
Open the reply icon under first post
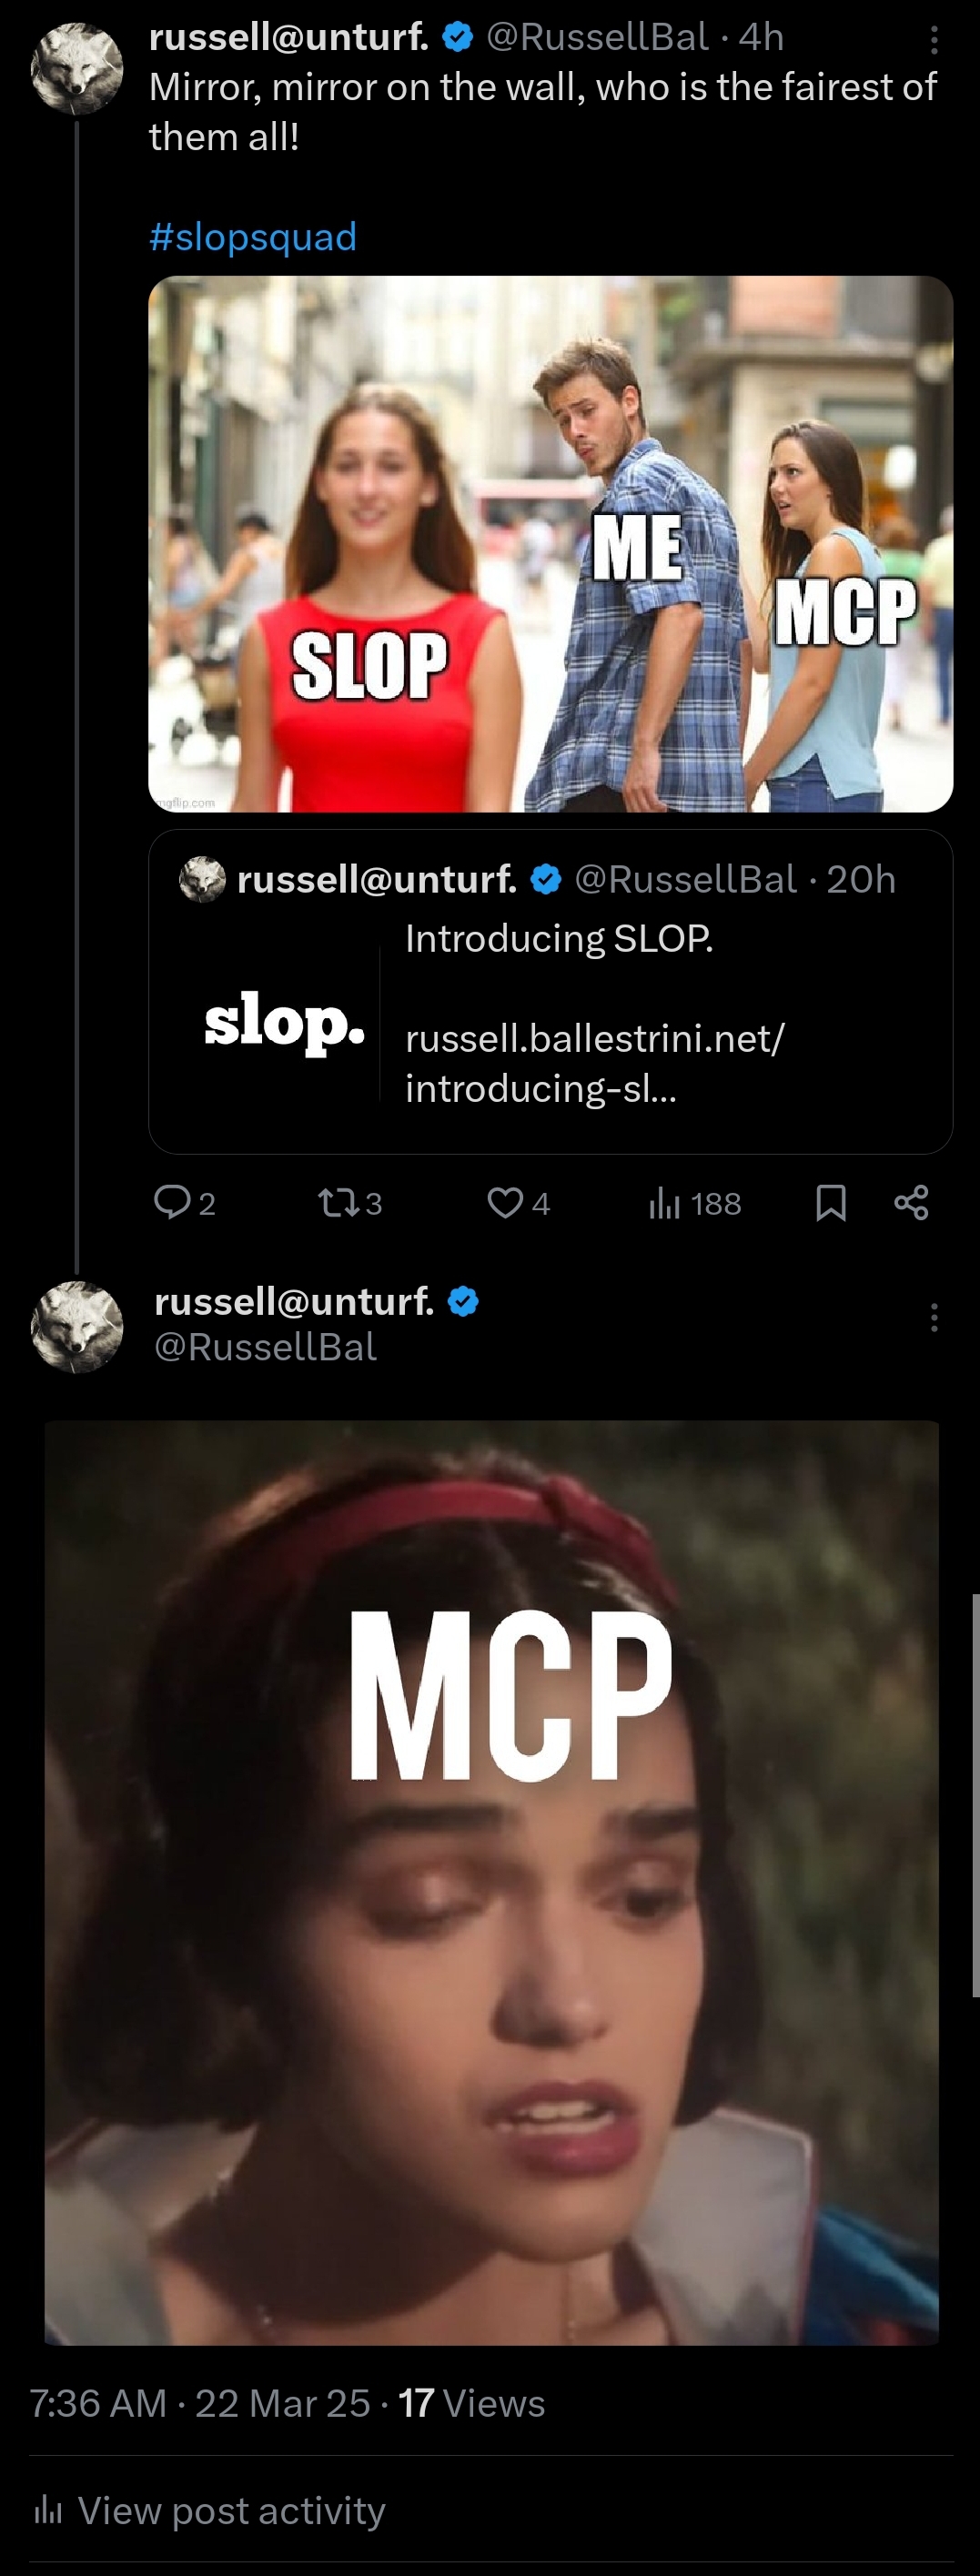tap(172, 1202)
